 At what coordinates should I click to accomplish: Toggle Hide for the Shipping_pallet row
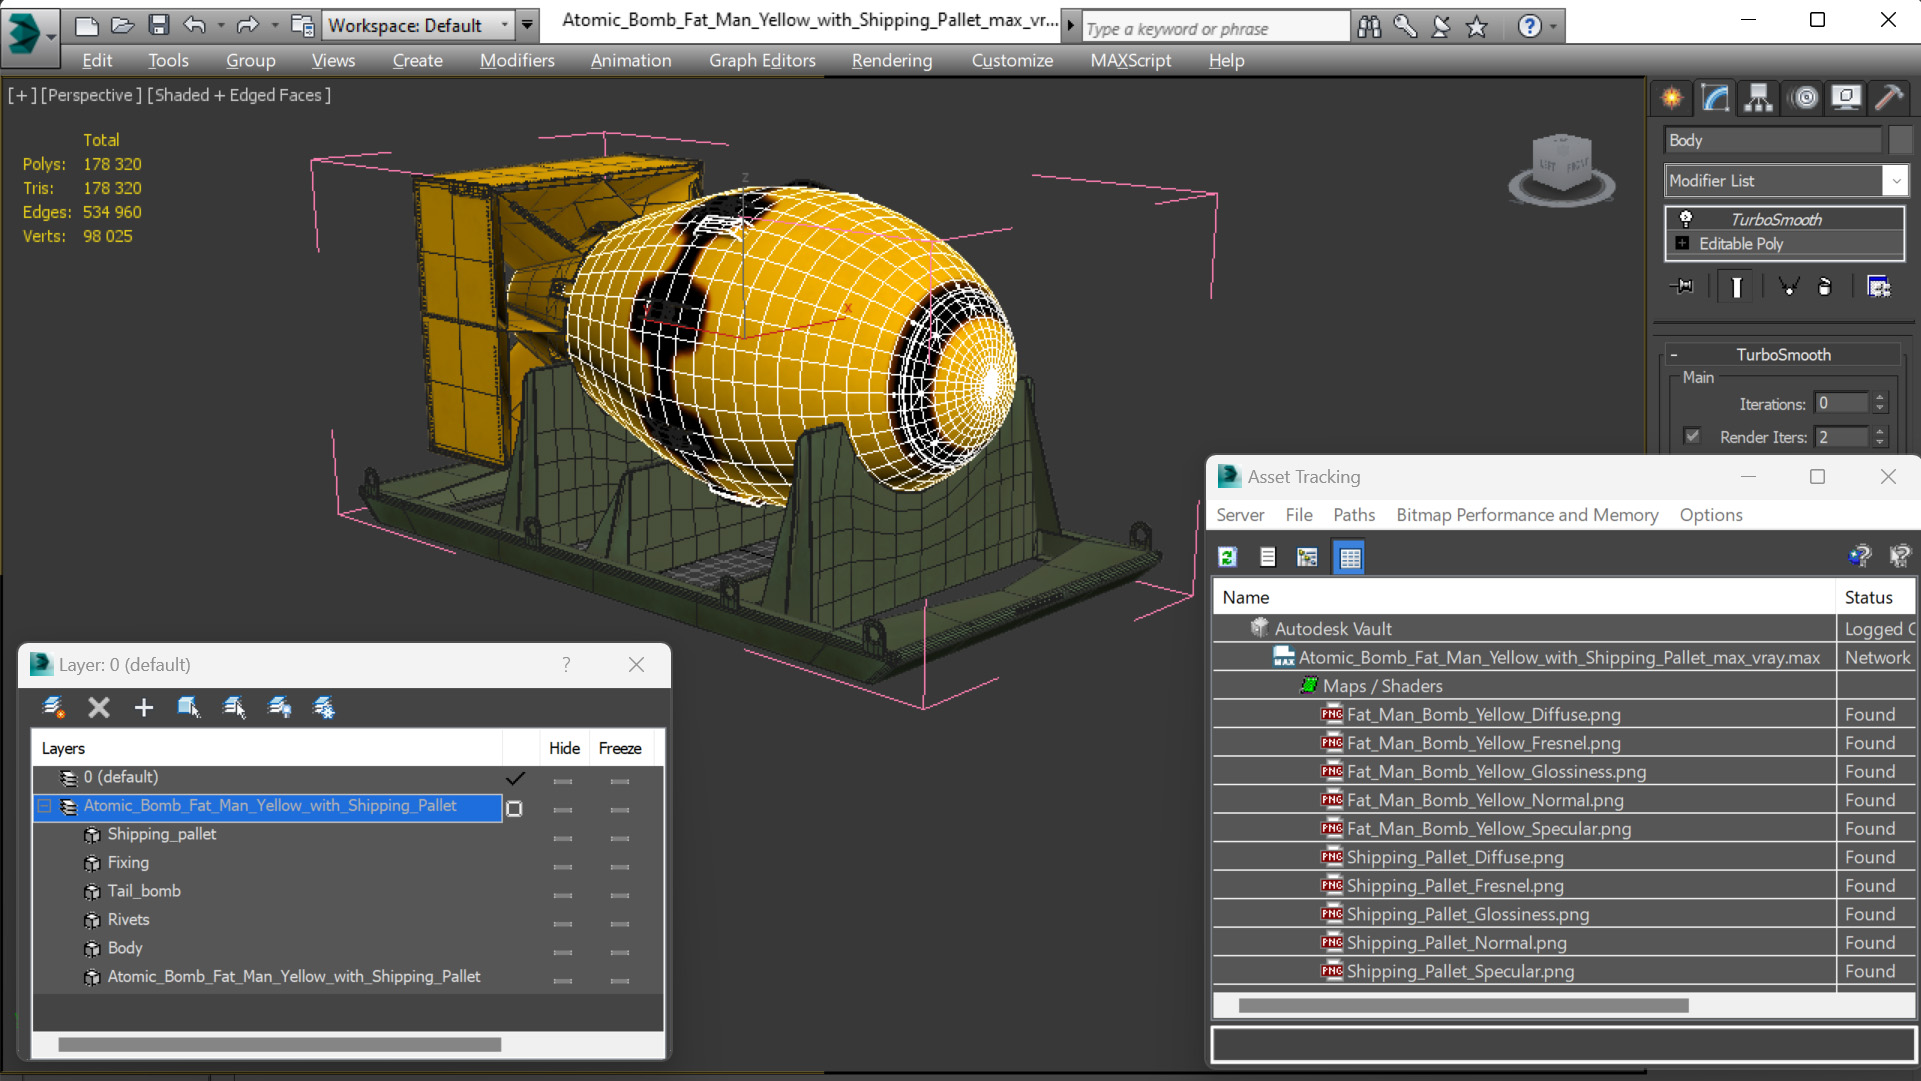click(x=563, y=837)
